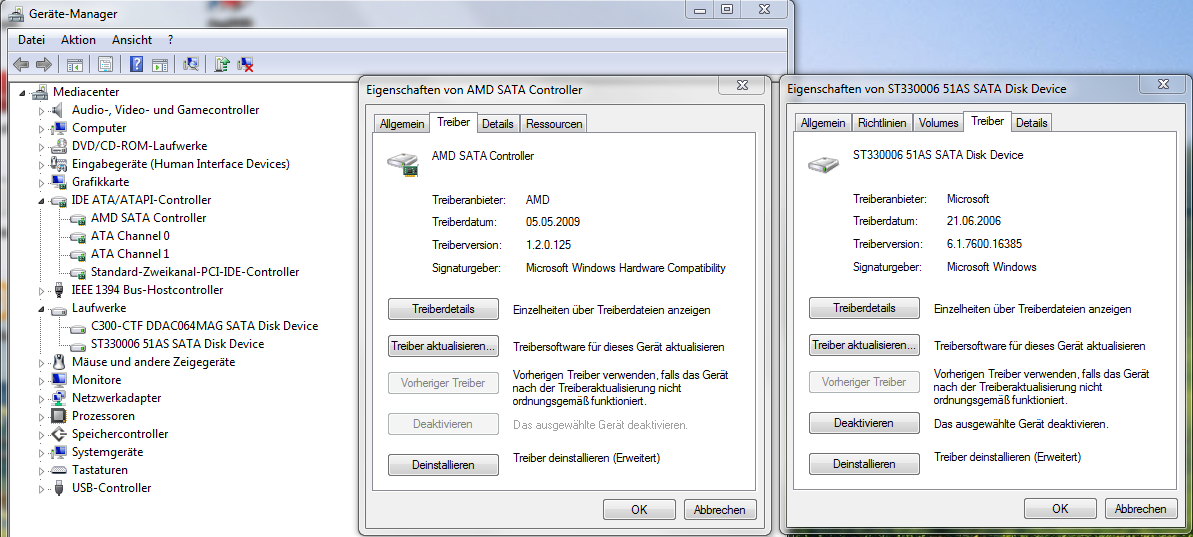The image size is (1193, 537).
Task: Click the IEEE 1394 Bus-Hostcontroller icon
Action: coord(59,290)
